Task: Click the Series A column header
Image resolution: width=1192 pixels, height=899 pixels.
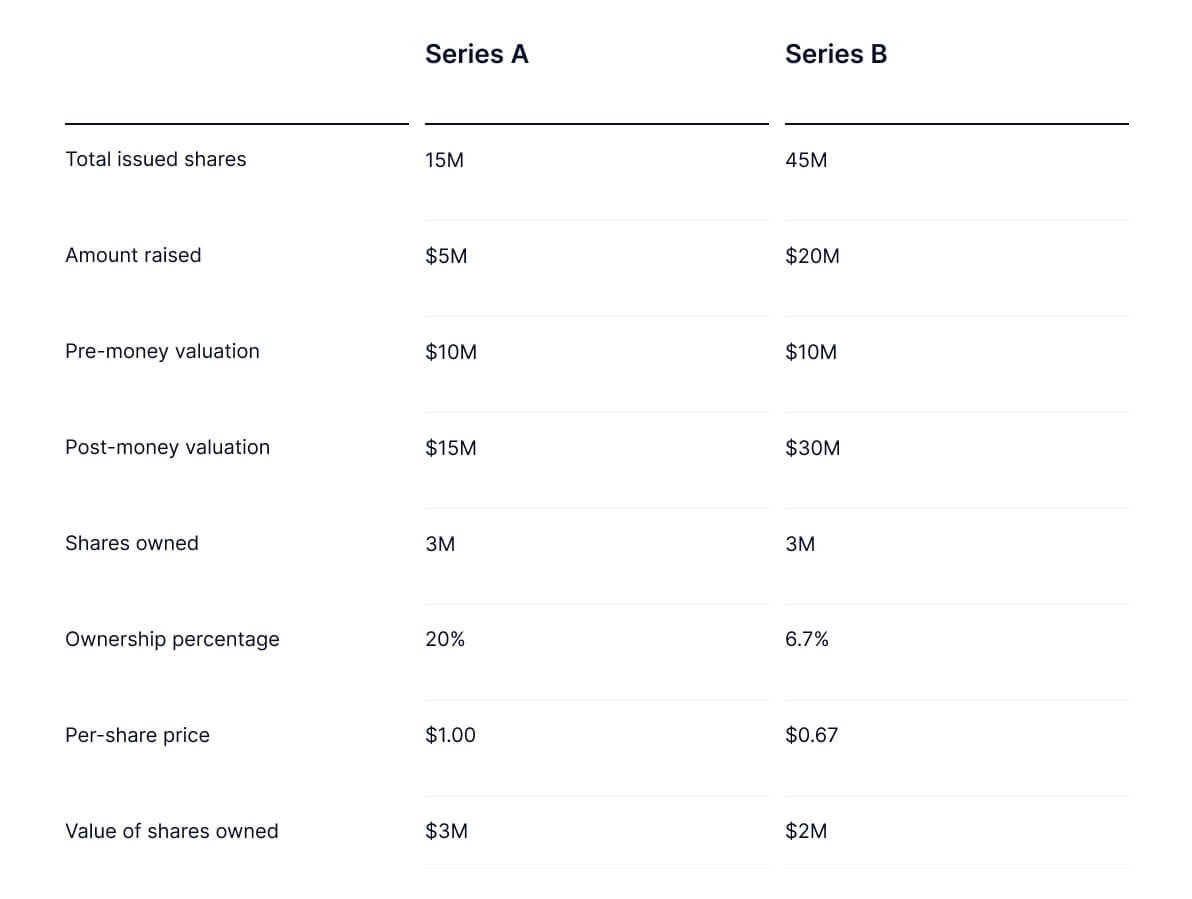Action: (x=476, y=54)
